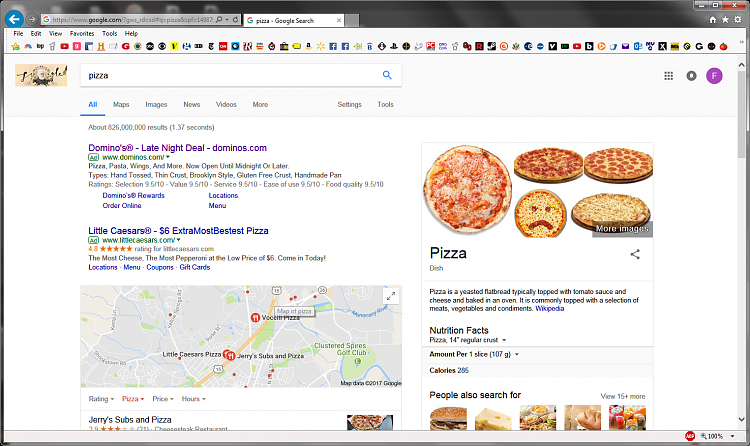Image resolution: width=750 pixels, height=446 pixels.
Task: Refresh the page from the address bar
Action: coord(235,20)
